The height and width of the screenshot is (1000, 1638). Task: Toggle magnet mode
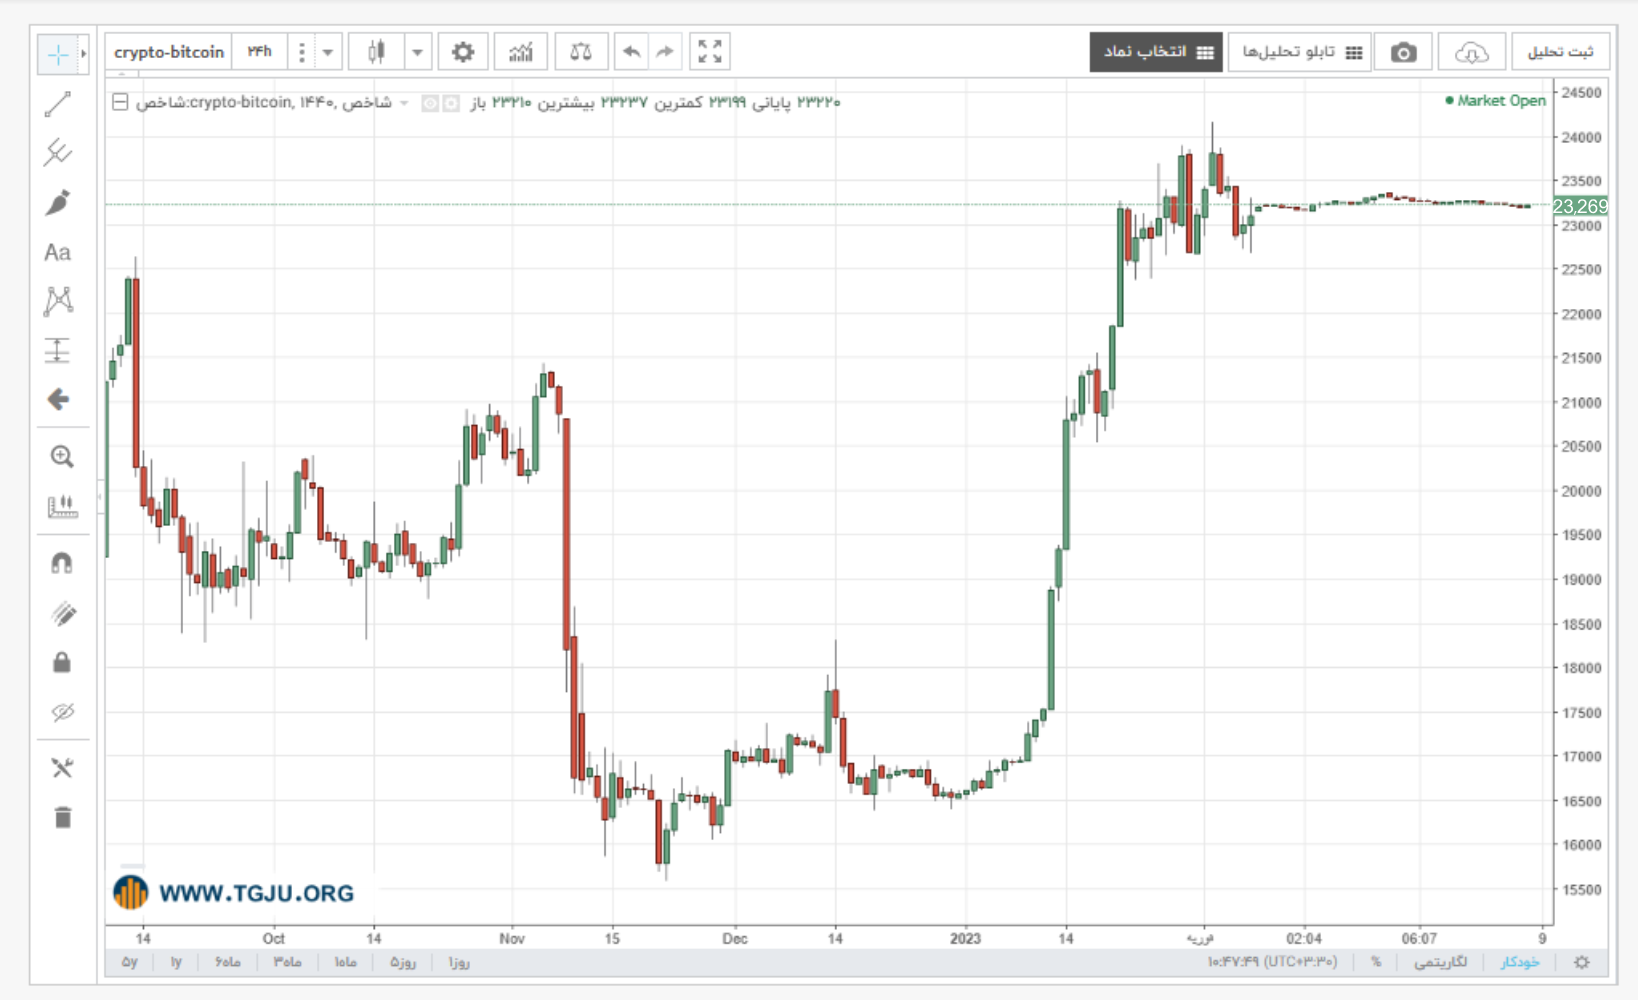coord(62,563)
